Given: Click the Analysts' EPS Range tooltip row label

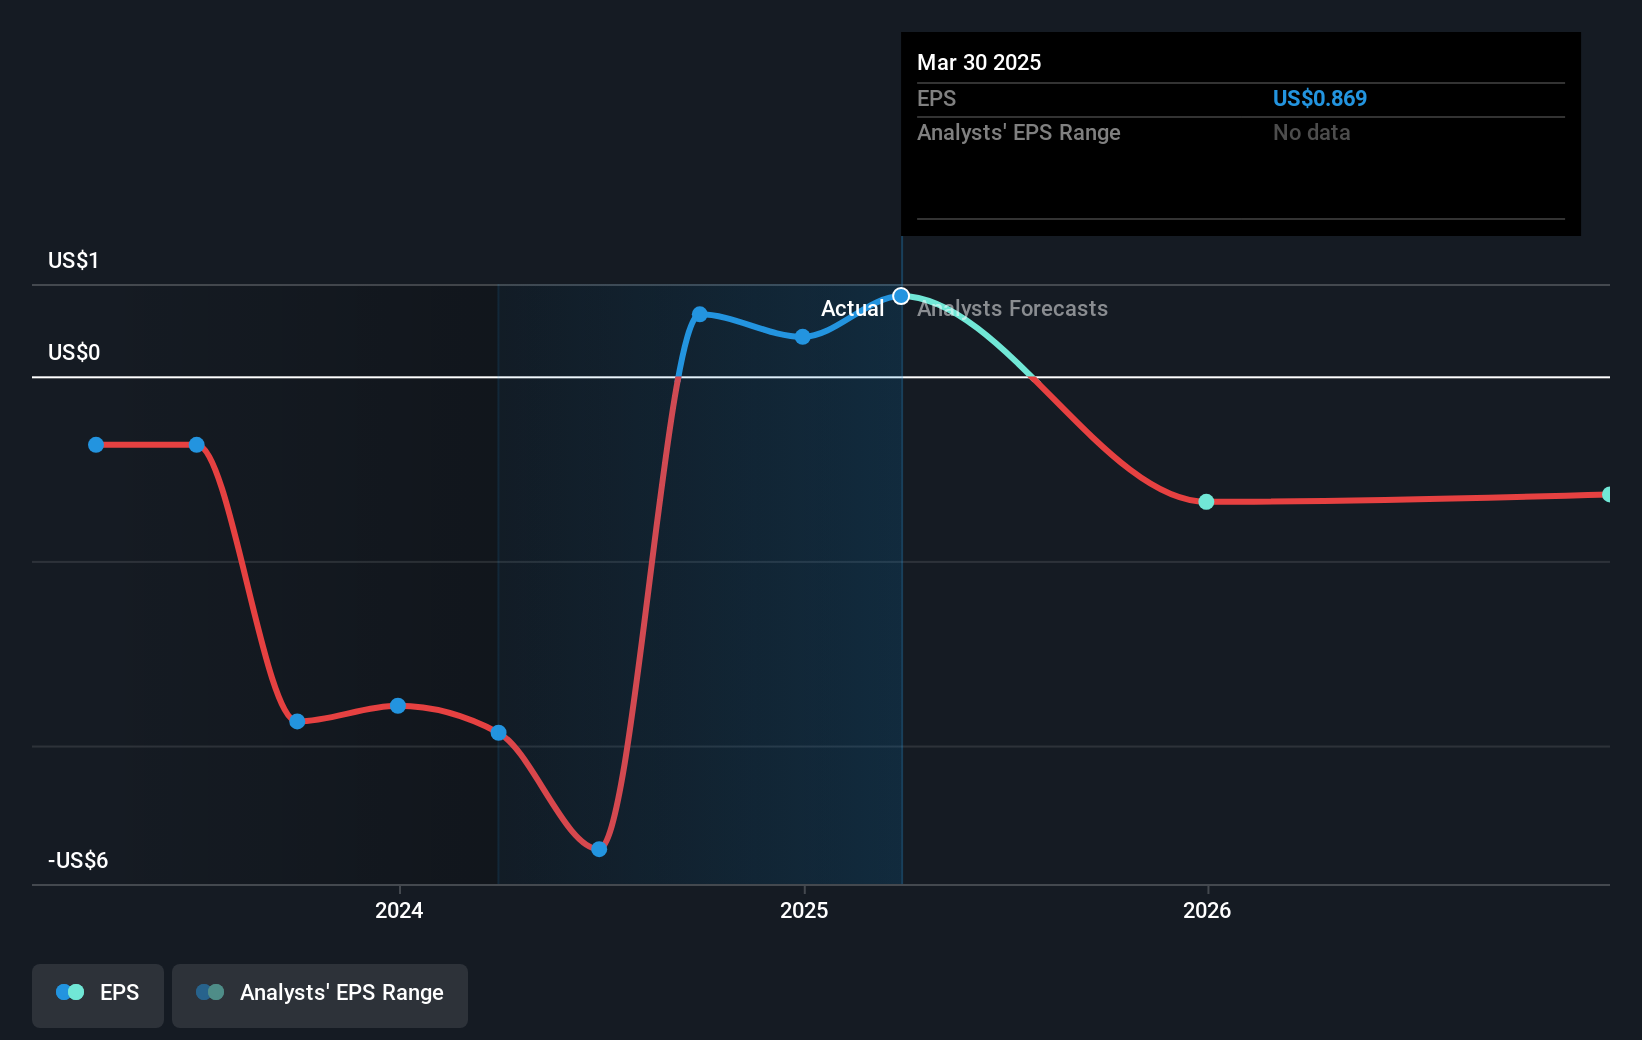Looking at the screenshot, I should tap(1018, 133).
